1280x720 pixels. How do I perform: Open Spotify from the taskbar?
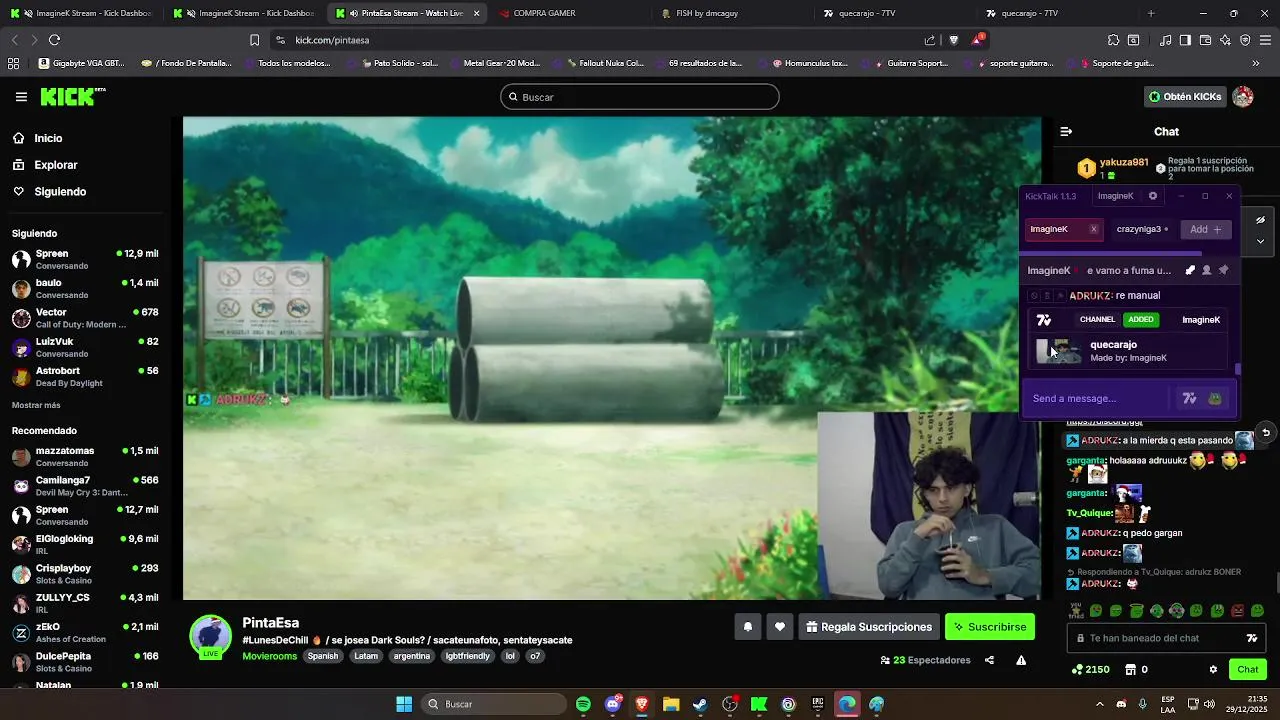pos(583,704)
